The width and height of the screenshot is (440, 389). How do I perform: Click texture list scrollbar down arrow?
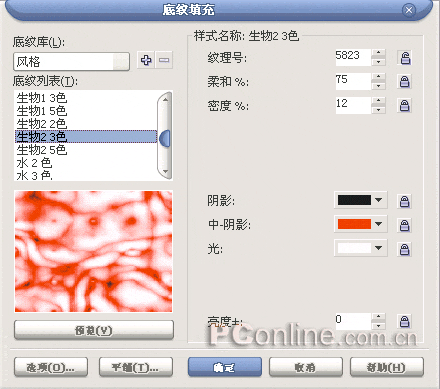point(165,172)
